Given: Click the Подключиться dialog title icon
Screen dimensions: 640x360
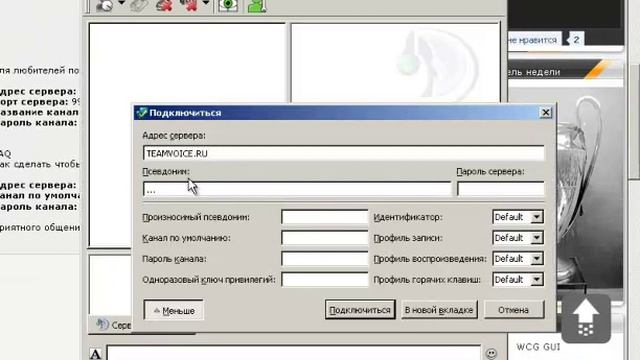Looking at the screenshot, I should [142, 113].
